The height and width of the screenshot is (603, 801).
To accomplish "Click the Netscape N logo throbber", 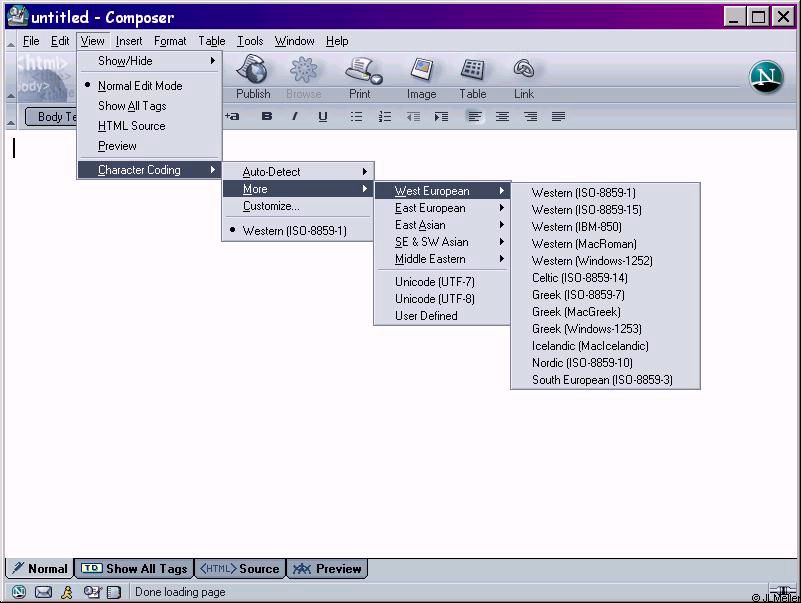I will pos(766,77).
